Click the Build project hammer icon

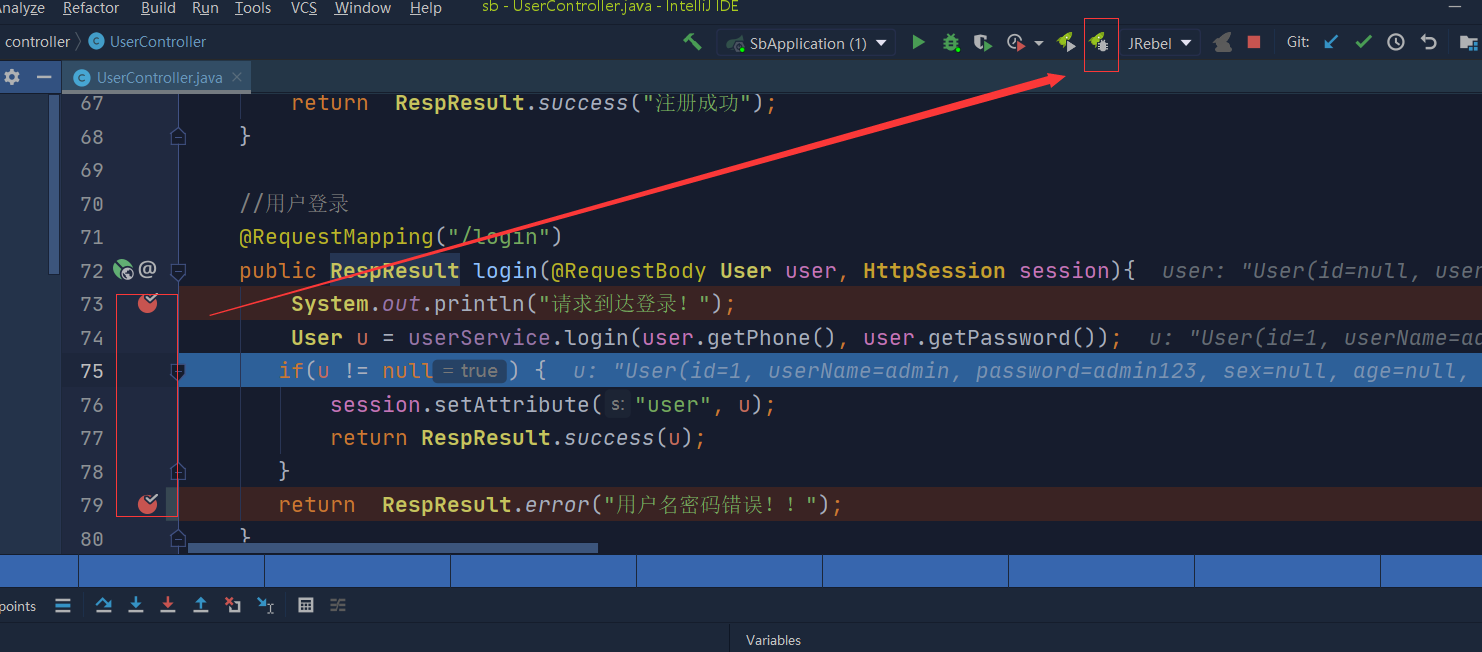[692, 42]
